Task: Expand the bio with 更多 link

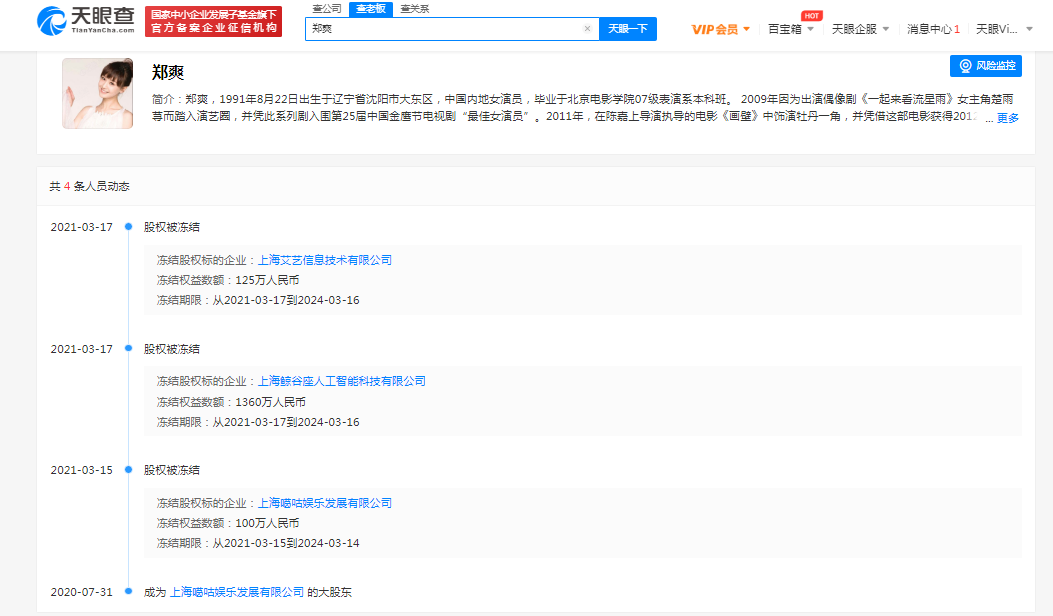Action: click(1007, 118)
